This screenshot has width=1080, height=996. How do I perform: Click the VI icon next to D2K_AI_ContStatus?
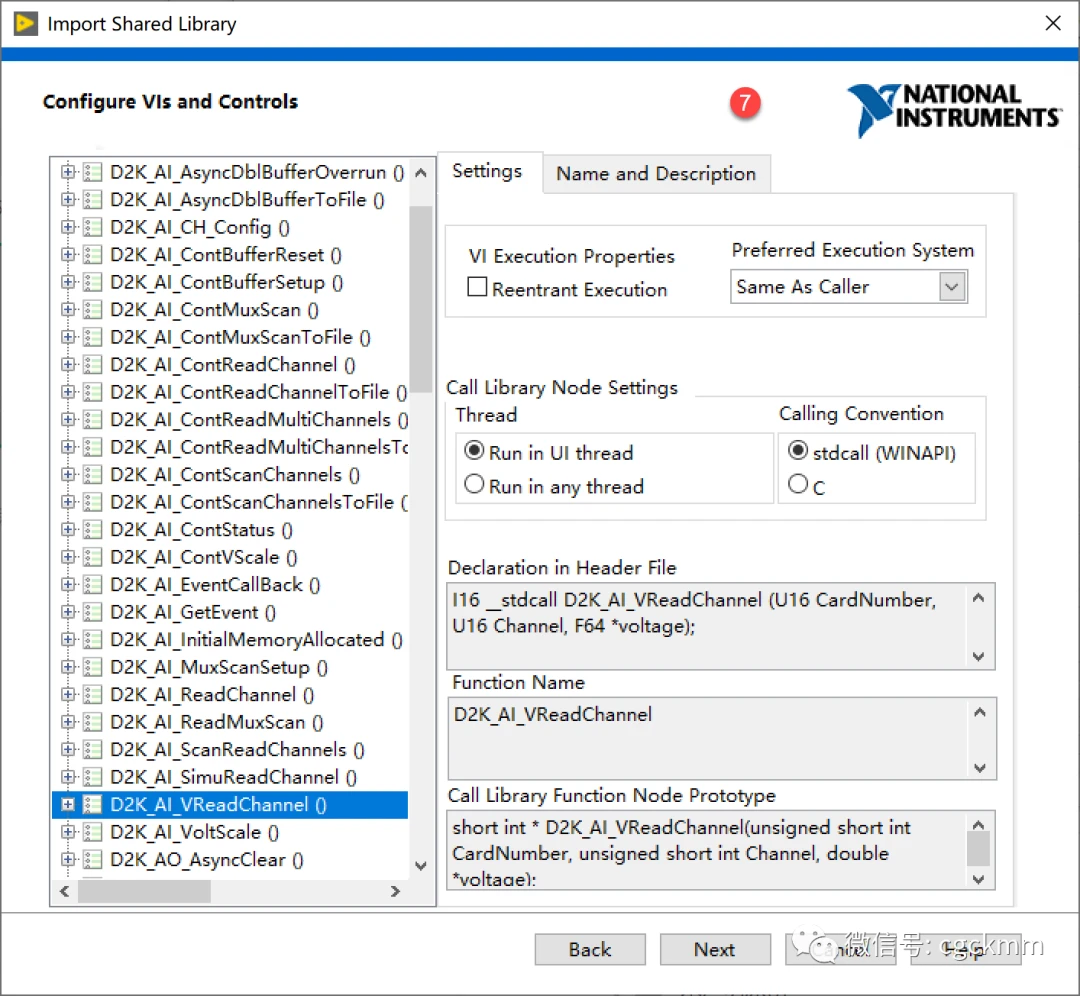tap(93, 530)
